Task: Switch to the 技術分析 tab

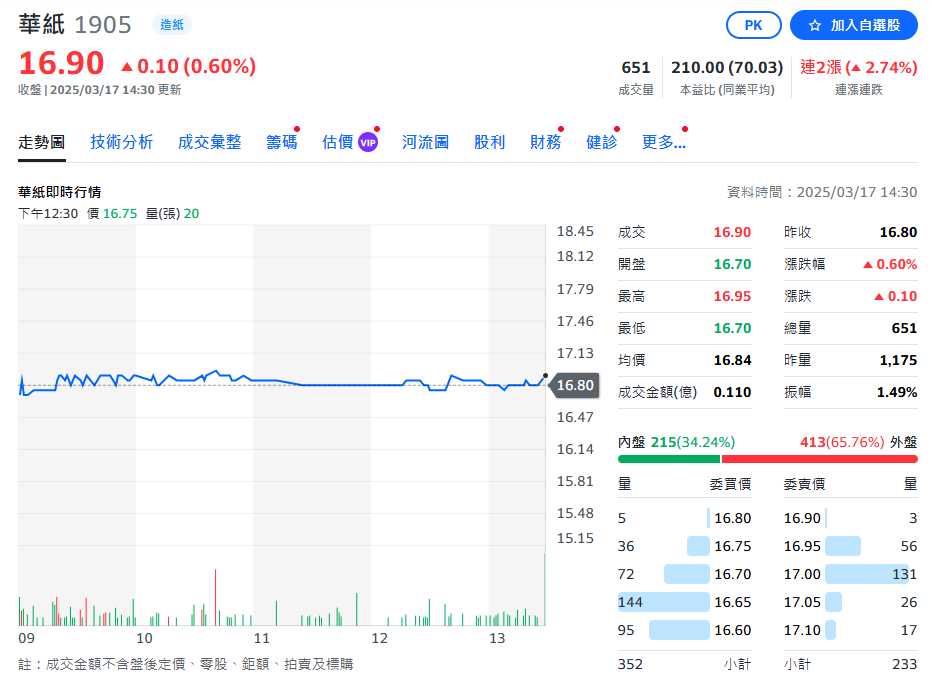Action: click(x=121, y=142)
